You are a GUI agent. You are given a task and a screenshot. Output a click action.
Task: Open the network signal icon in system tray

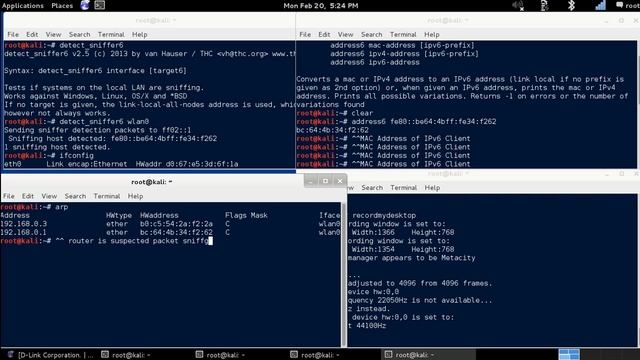point(600,5)
